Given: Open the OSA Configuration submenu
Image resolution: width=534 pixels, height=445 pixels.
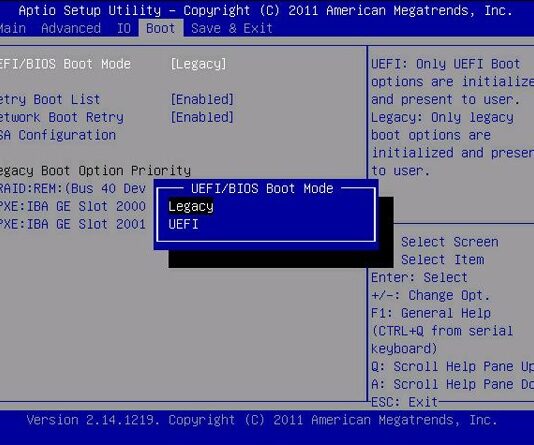Looking at the screenshot, I should (58, 135).
